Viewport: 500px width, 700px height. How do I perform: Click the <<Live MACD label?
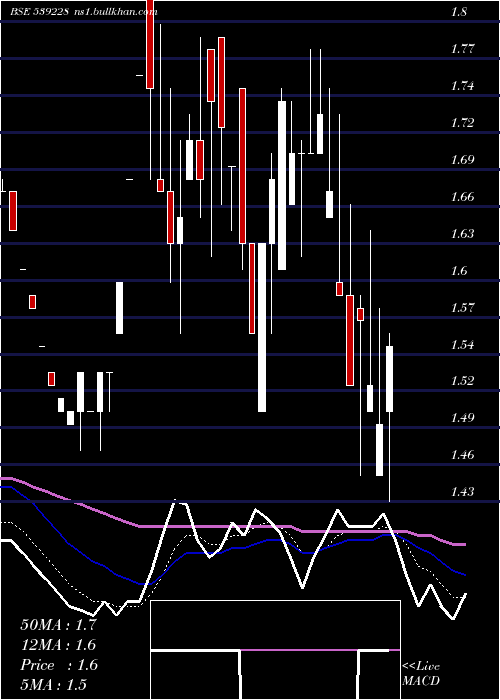pyautogui.click(x=421, y=674)
